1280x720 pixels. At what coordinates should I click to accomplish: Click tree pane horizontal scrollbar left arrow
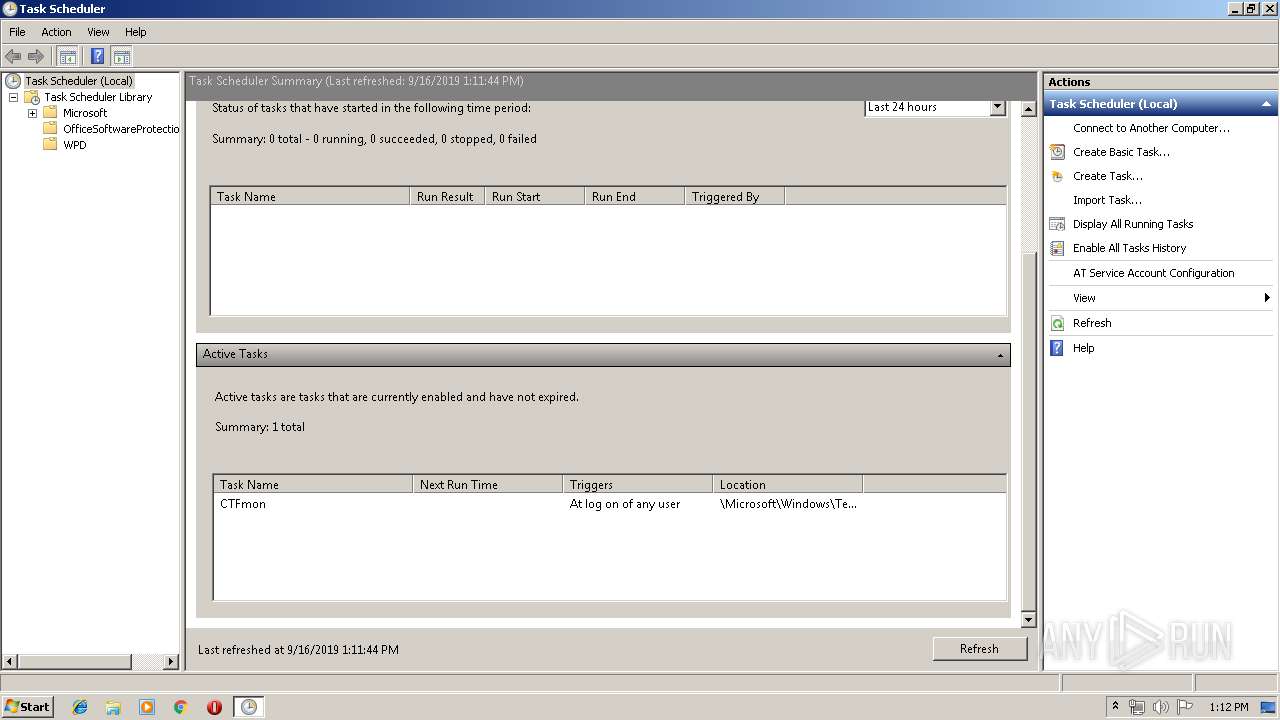click(x=10, y=662)
